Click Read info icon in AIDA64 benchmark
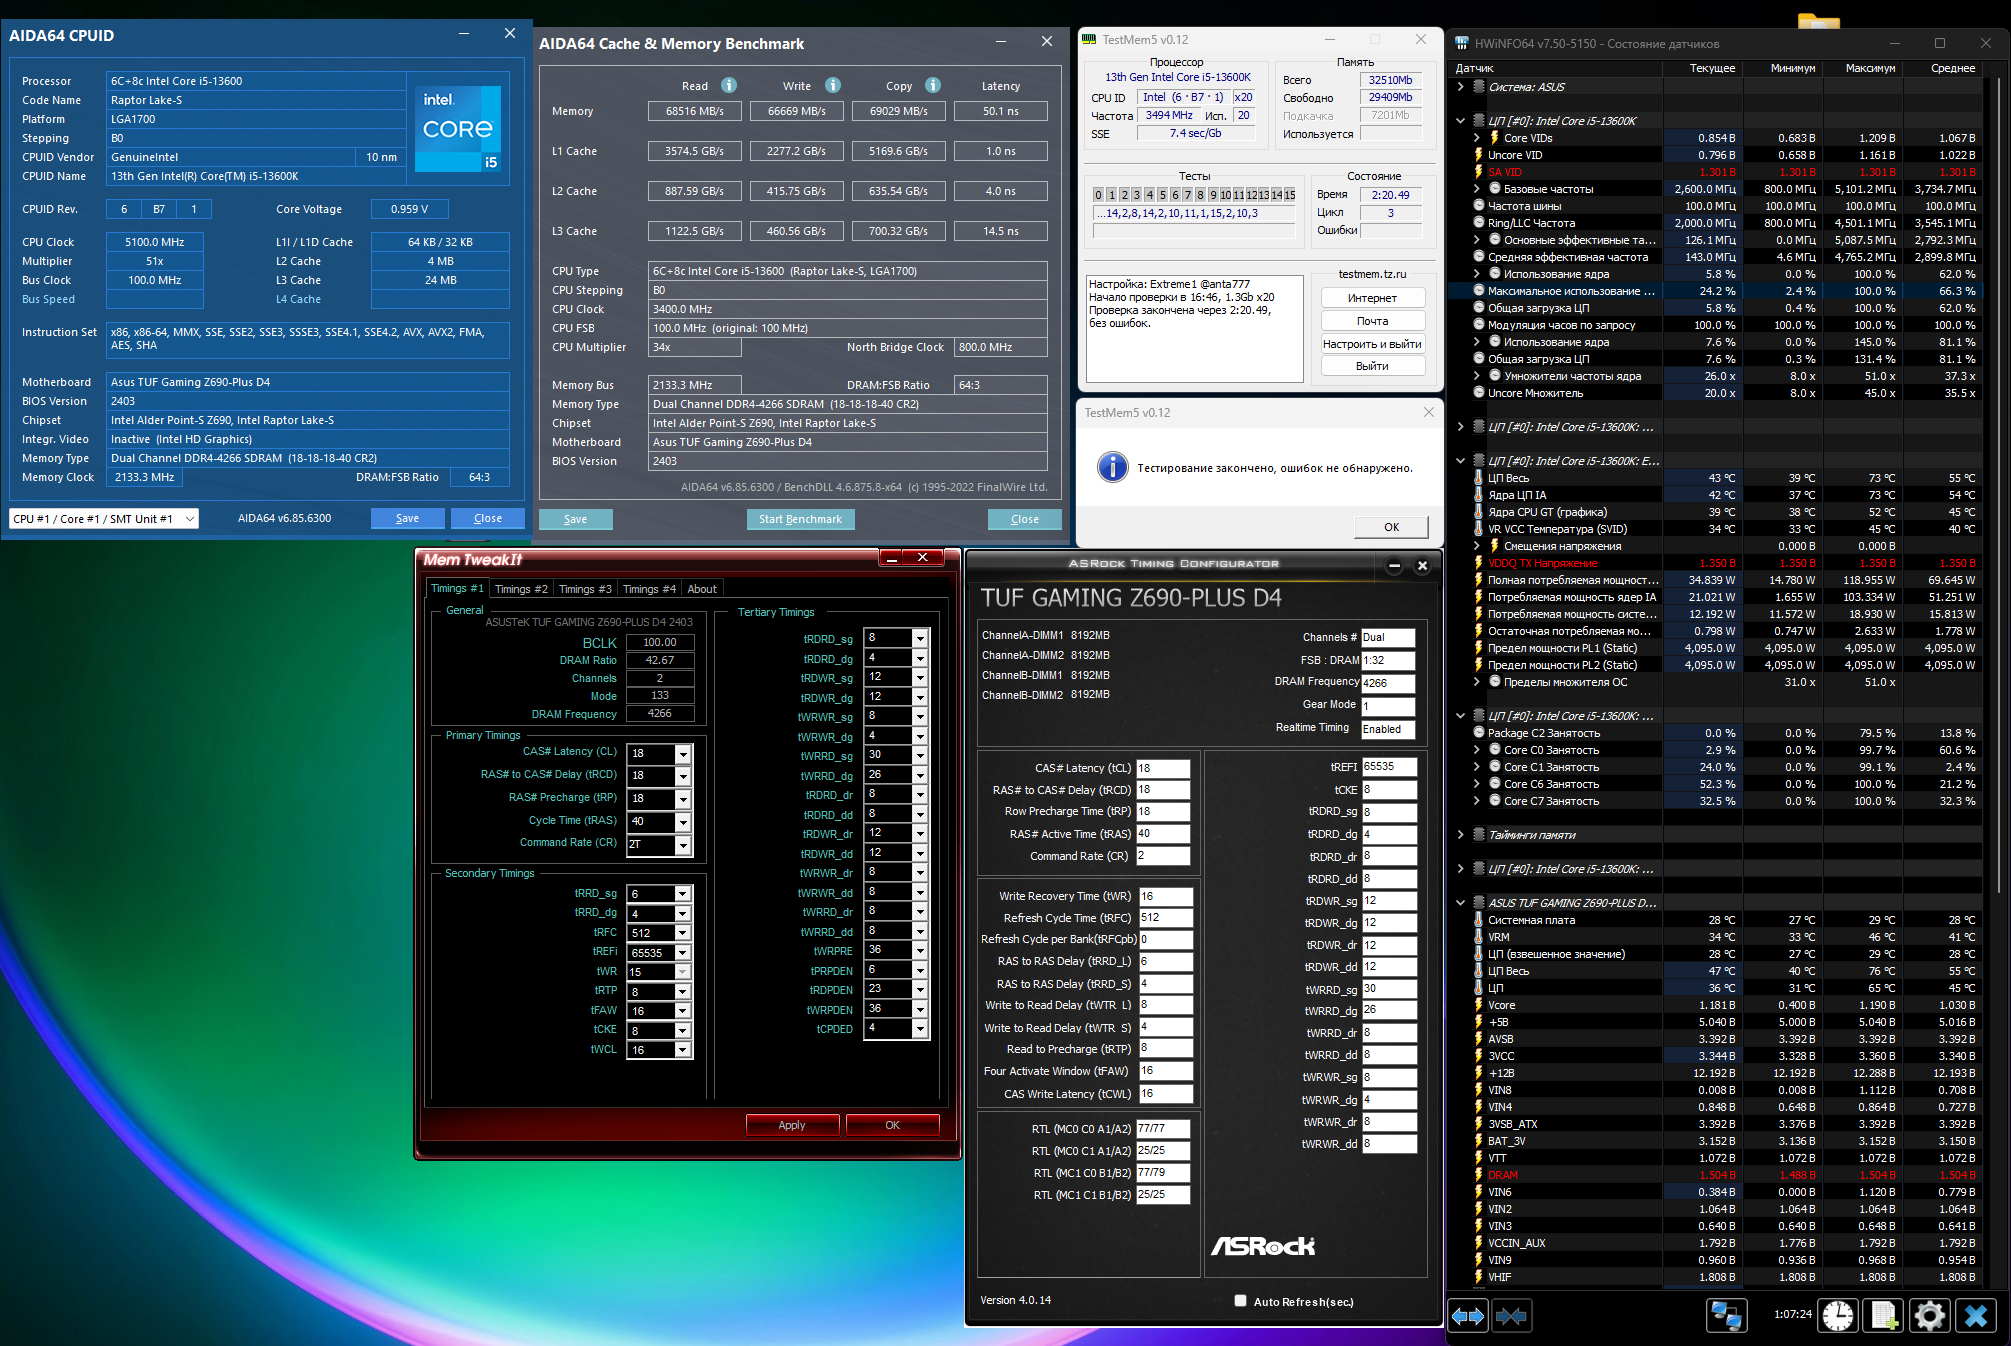2011x1346 pixels. click(729, 85)
